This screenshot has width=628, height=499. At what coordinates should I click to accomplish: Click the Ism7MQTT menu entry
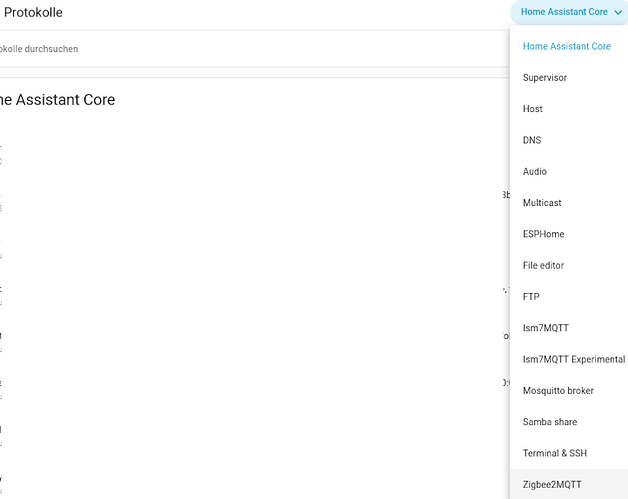click(x=546, y=328)
